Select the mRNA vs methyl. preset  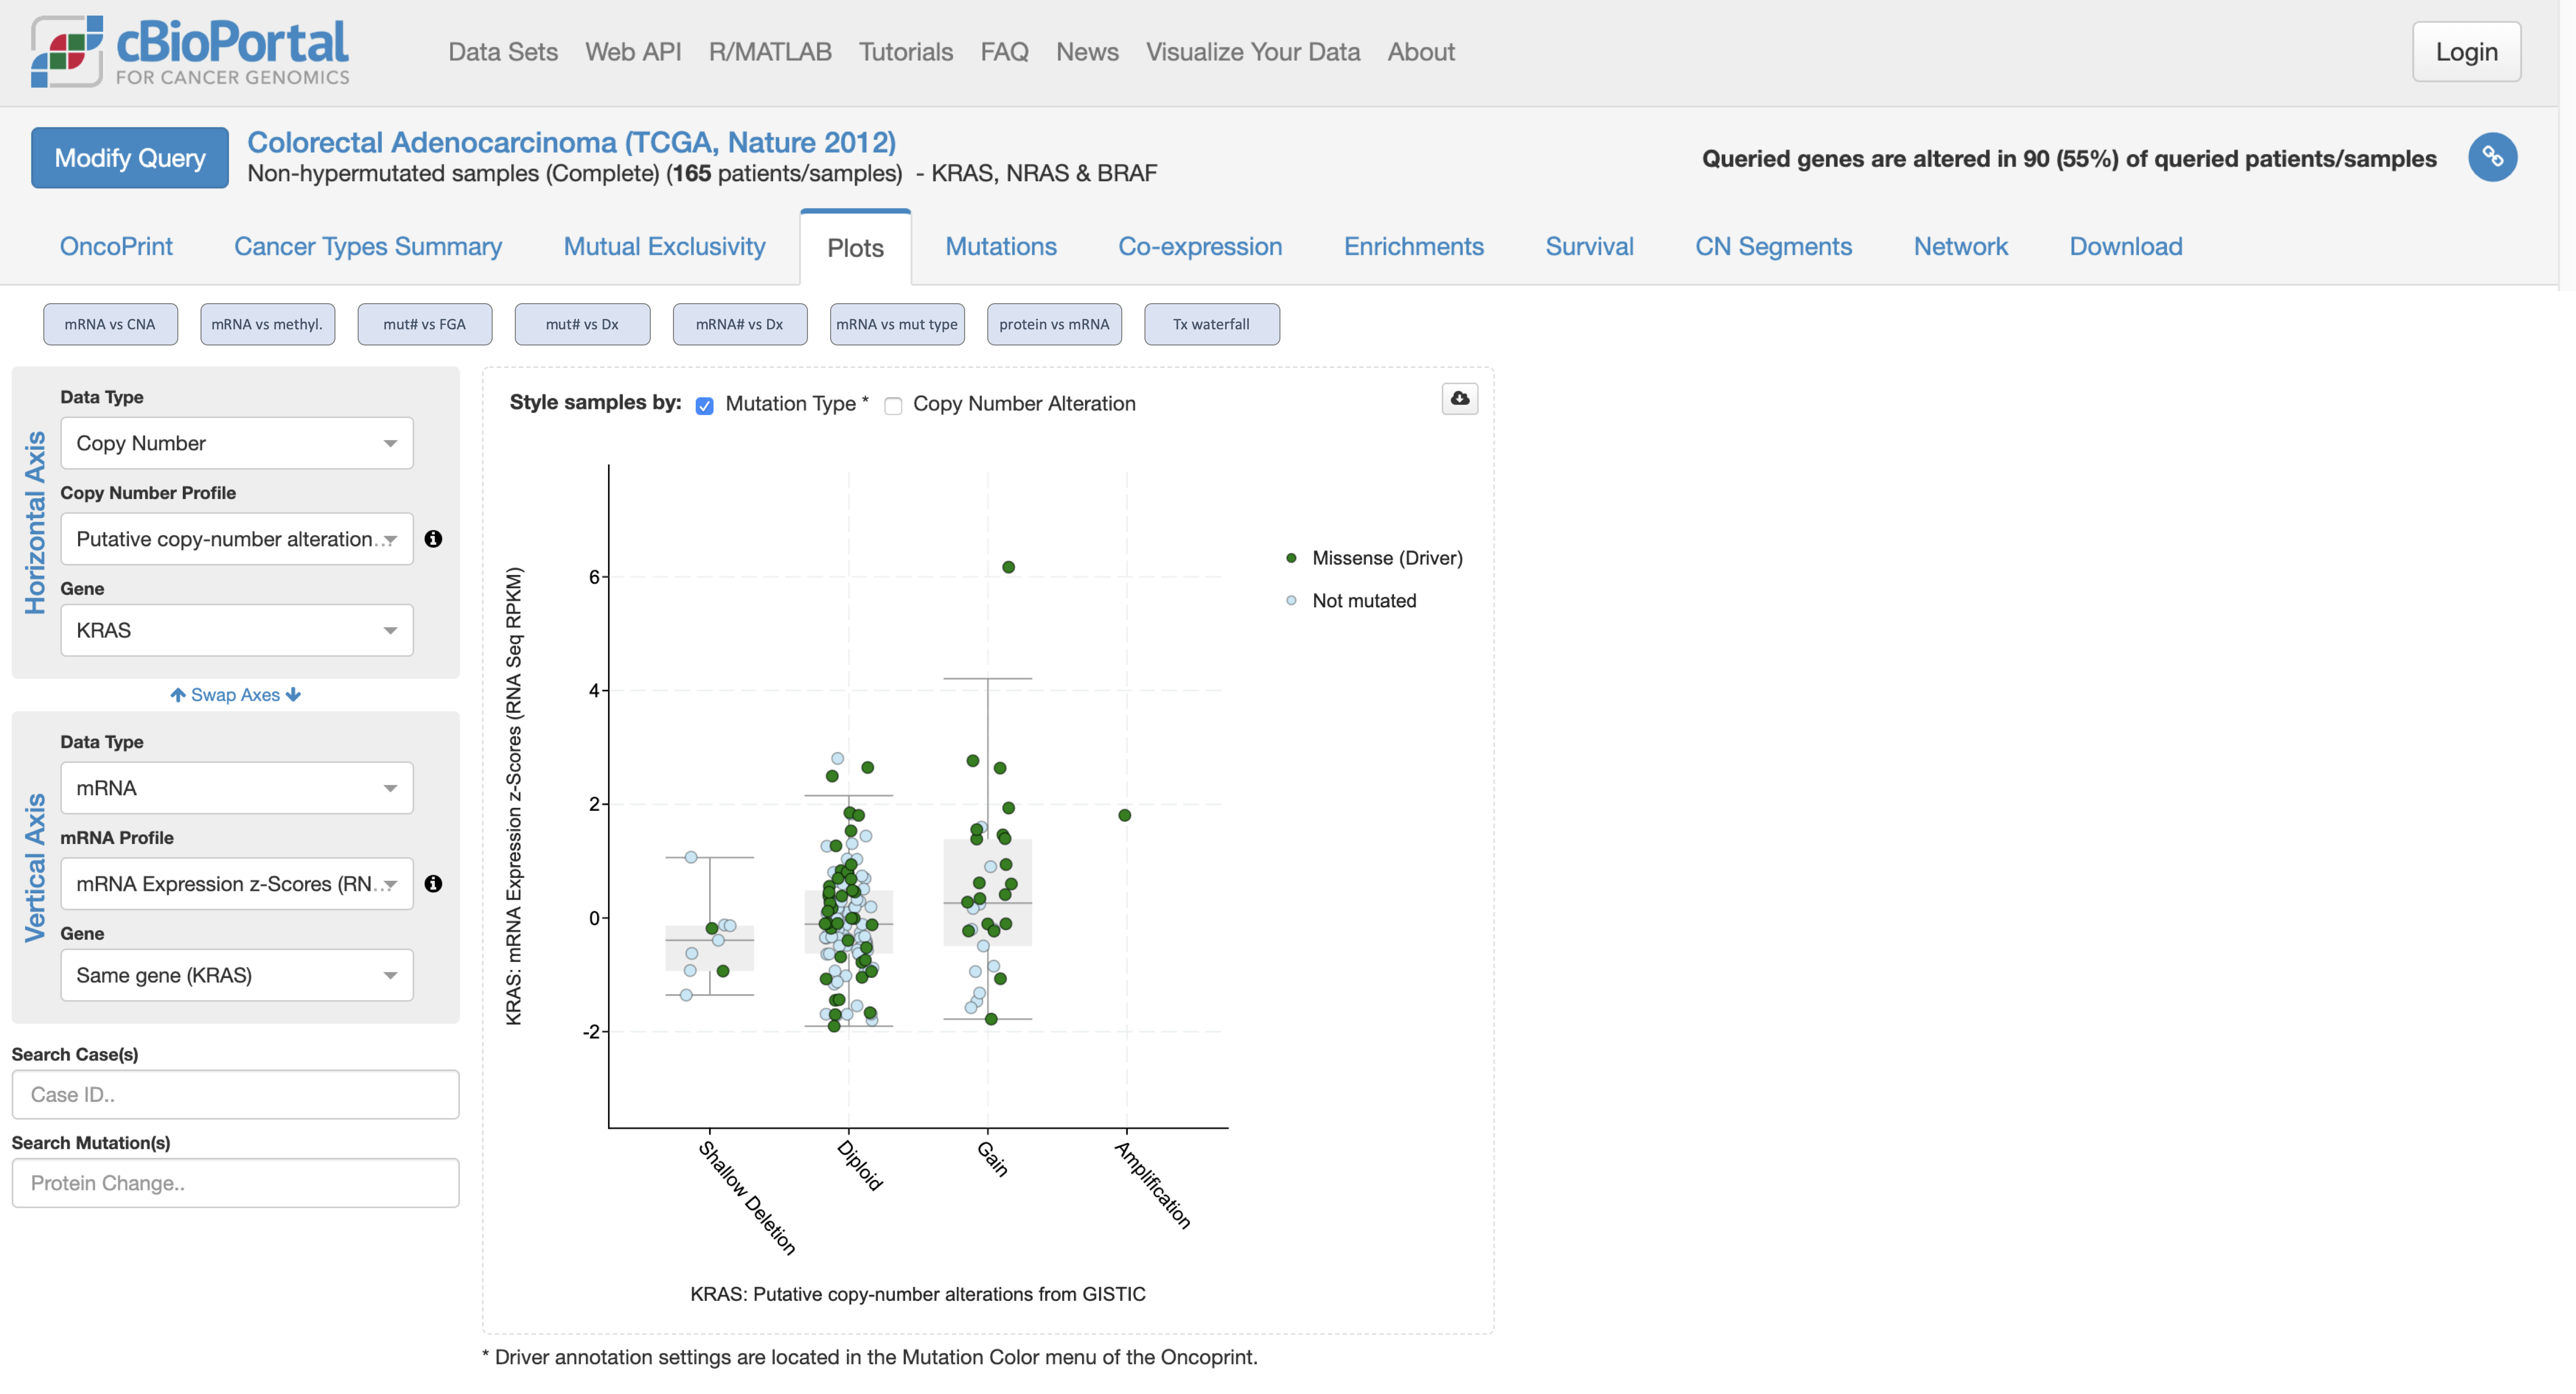[267, 324]
